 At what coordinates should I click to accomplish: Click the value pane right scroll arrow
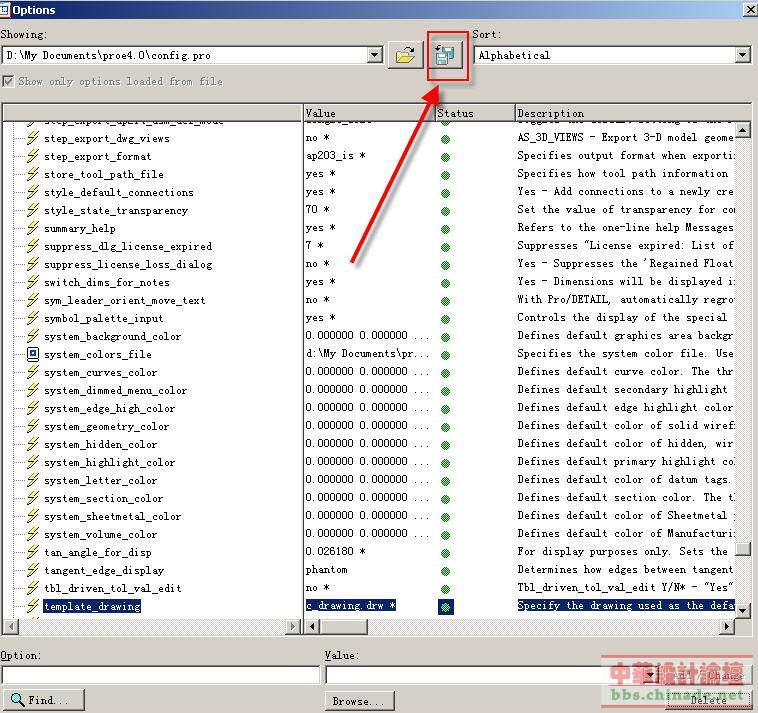click(726, 626)
